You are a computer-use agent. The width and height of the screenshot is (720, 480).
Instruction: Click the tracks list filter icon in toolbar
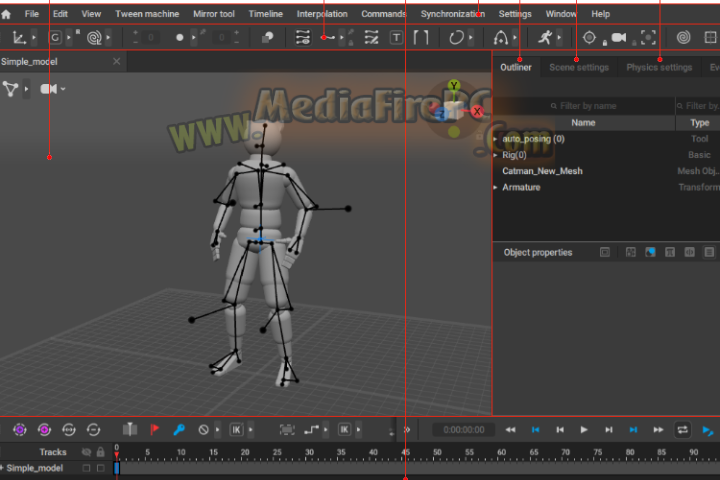(303, 38)
